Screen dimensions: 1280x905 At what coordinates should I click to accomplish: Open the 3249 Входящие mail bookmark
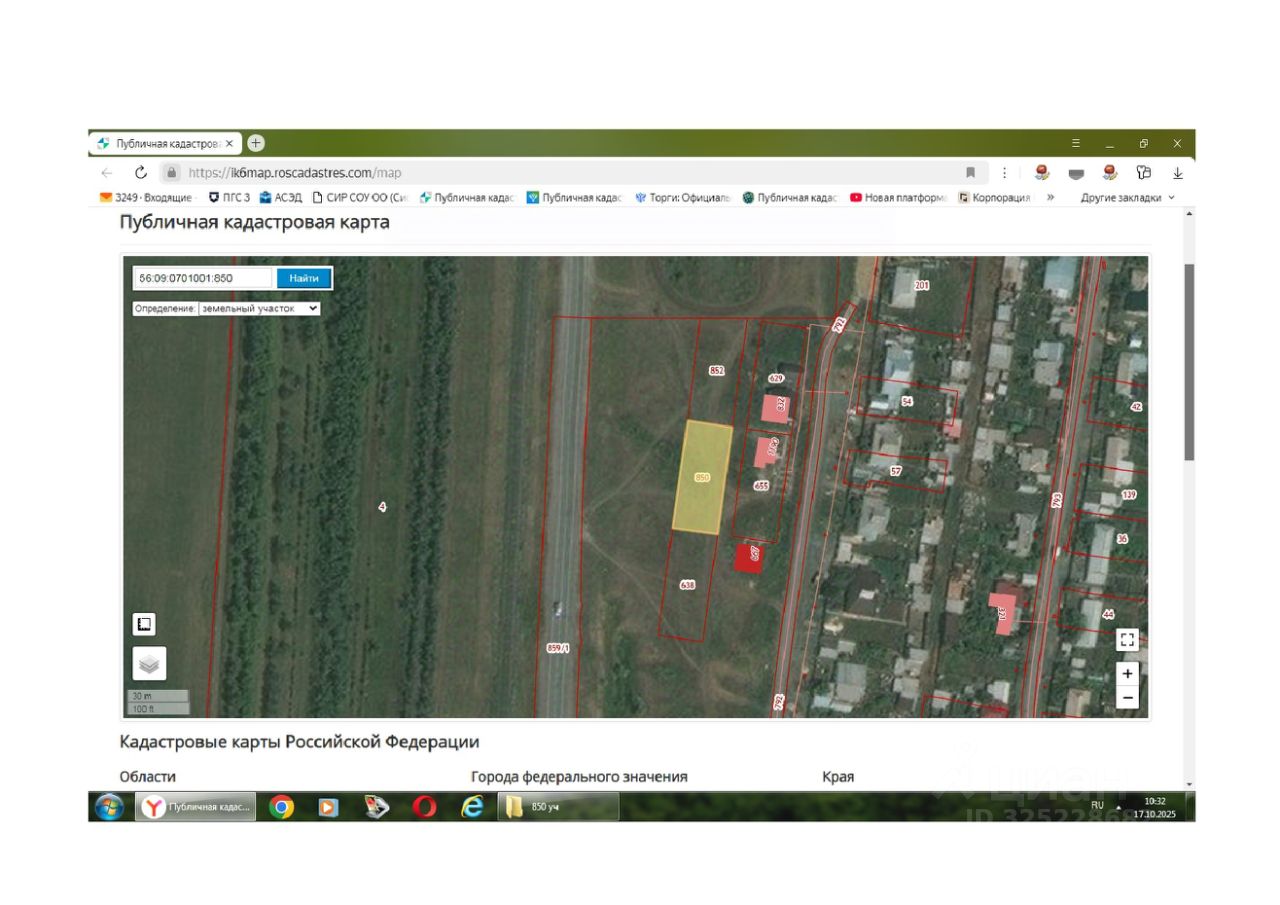pos(149,198)
